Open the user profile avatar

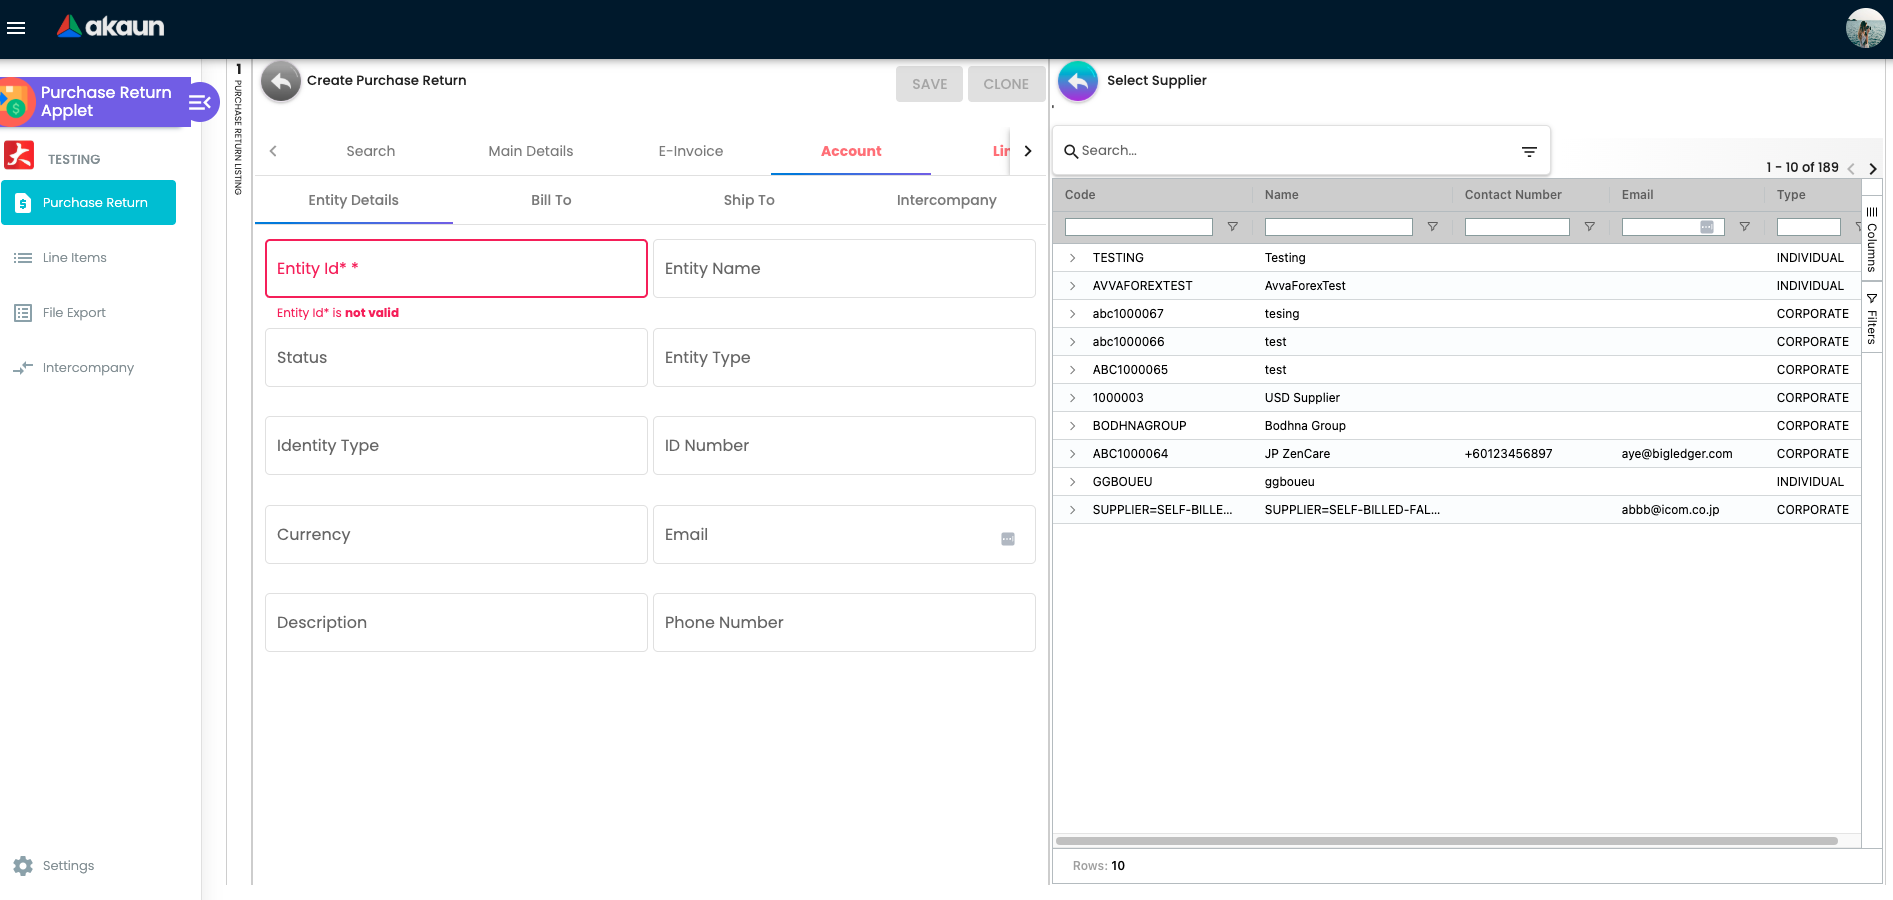[x=1865, y=28]
